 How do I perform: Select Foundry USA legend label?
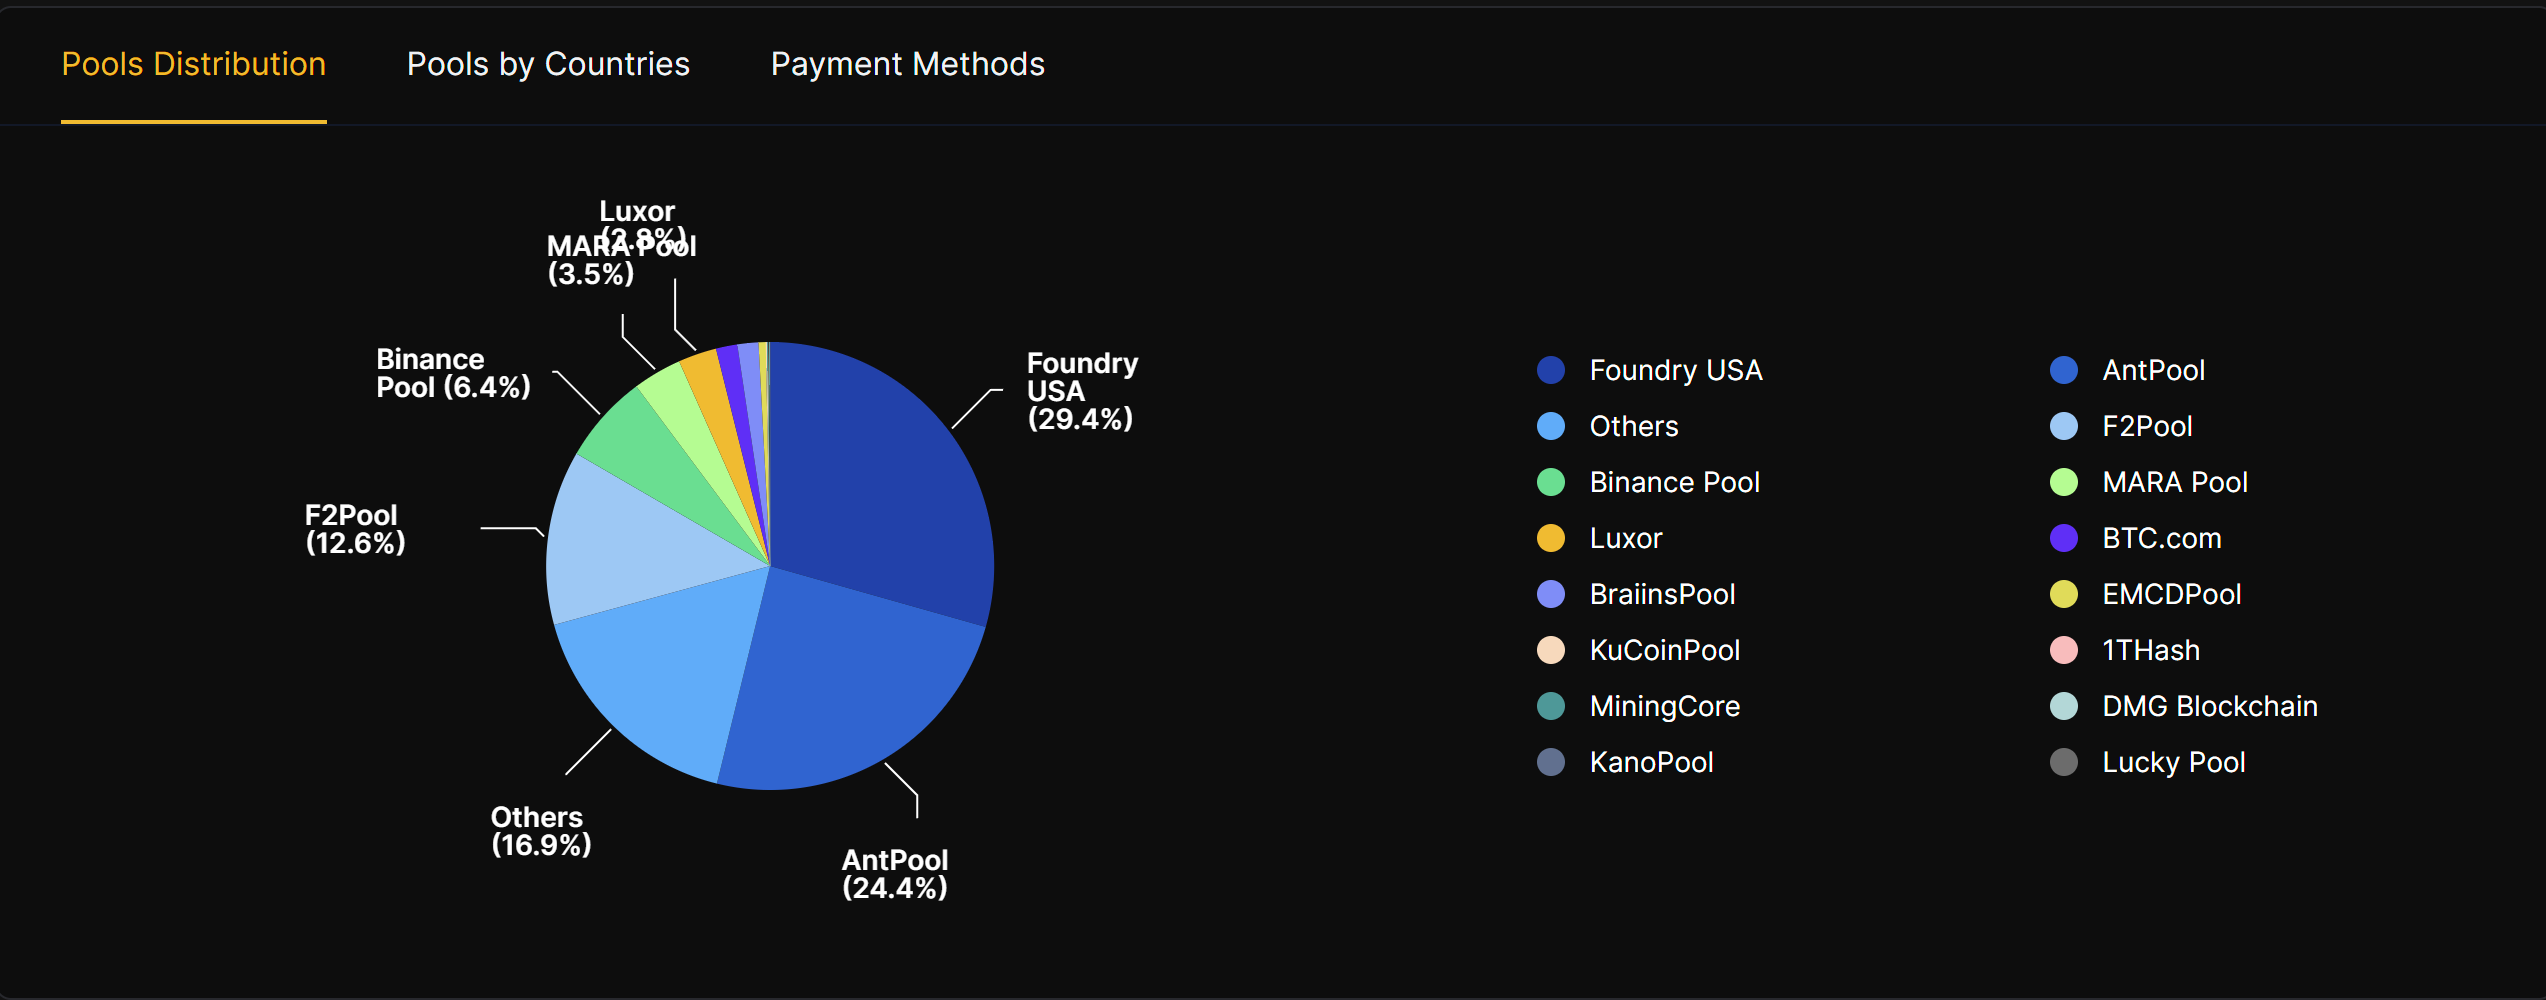coord(1676,370)
